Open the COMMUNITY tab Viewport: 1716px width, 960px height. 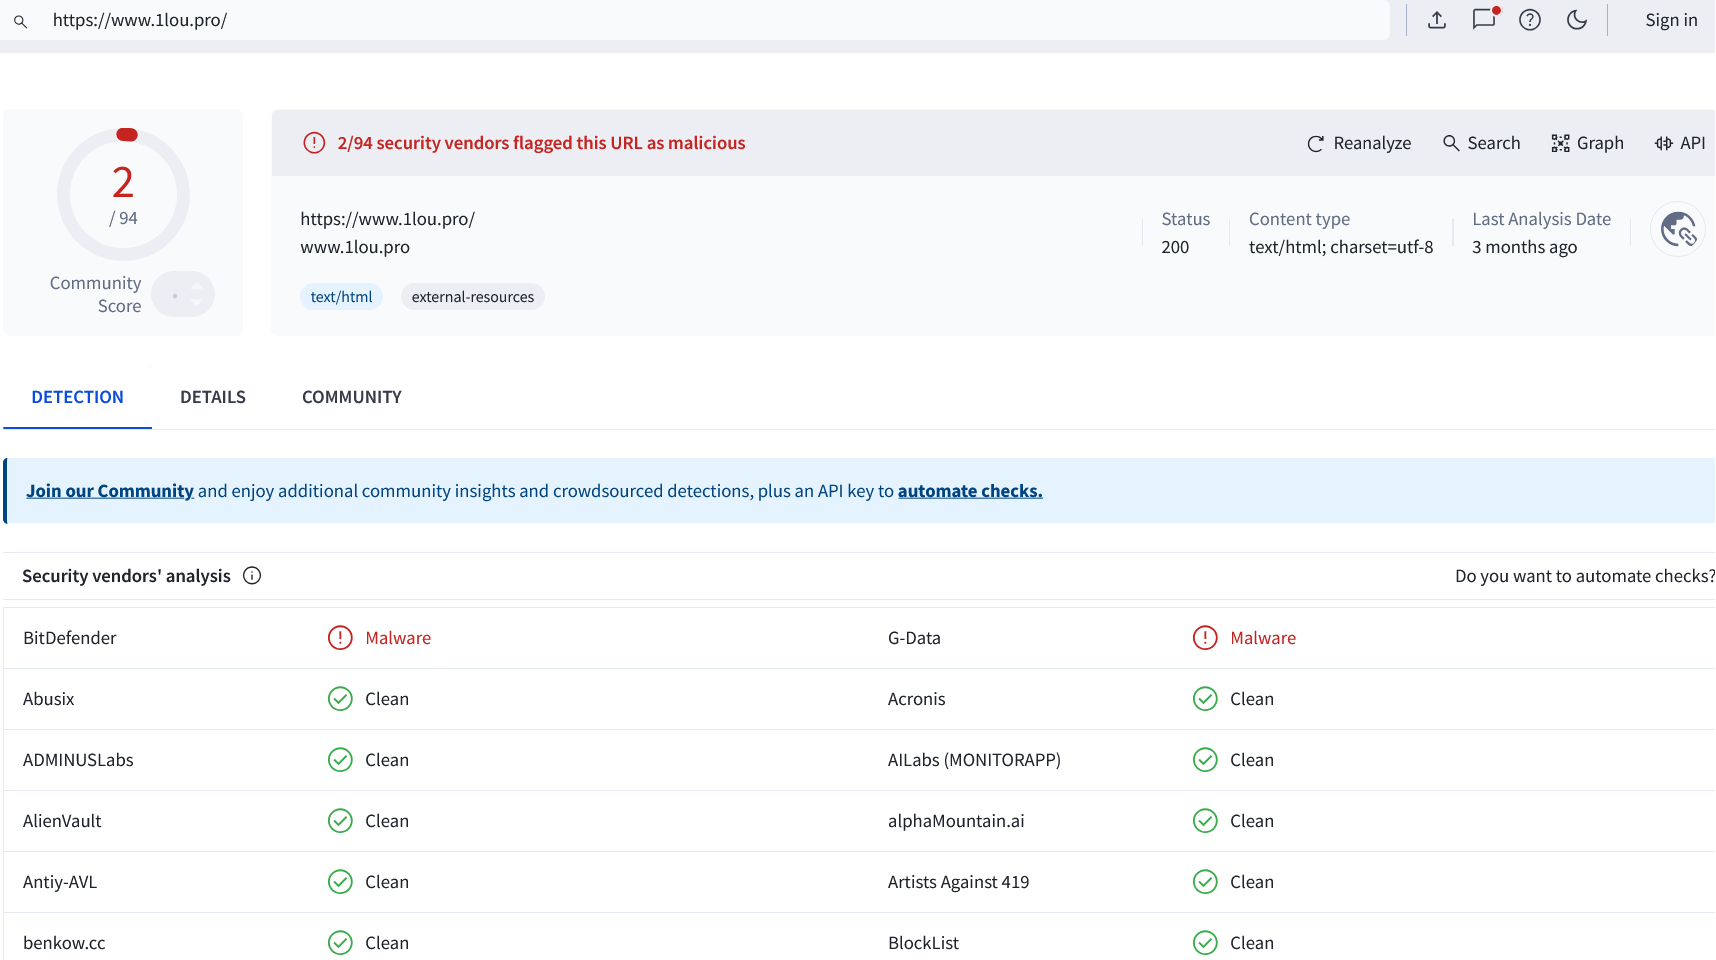352,397
